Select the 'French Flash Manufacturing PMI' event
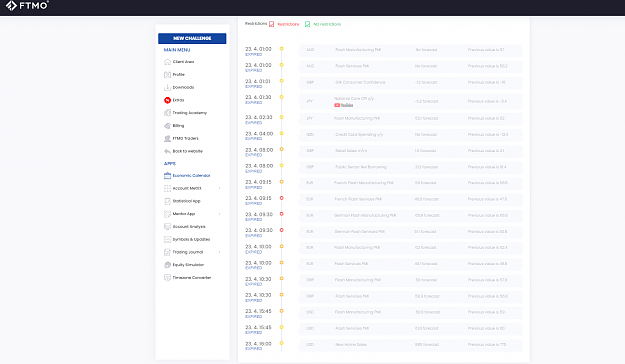The image size is (625, 364). pyautogui.click(x=364, y=183)
